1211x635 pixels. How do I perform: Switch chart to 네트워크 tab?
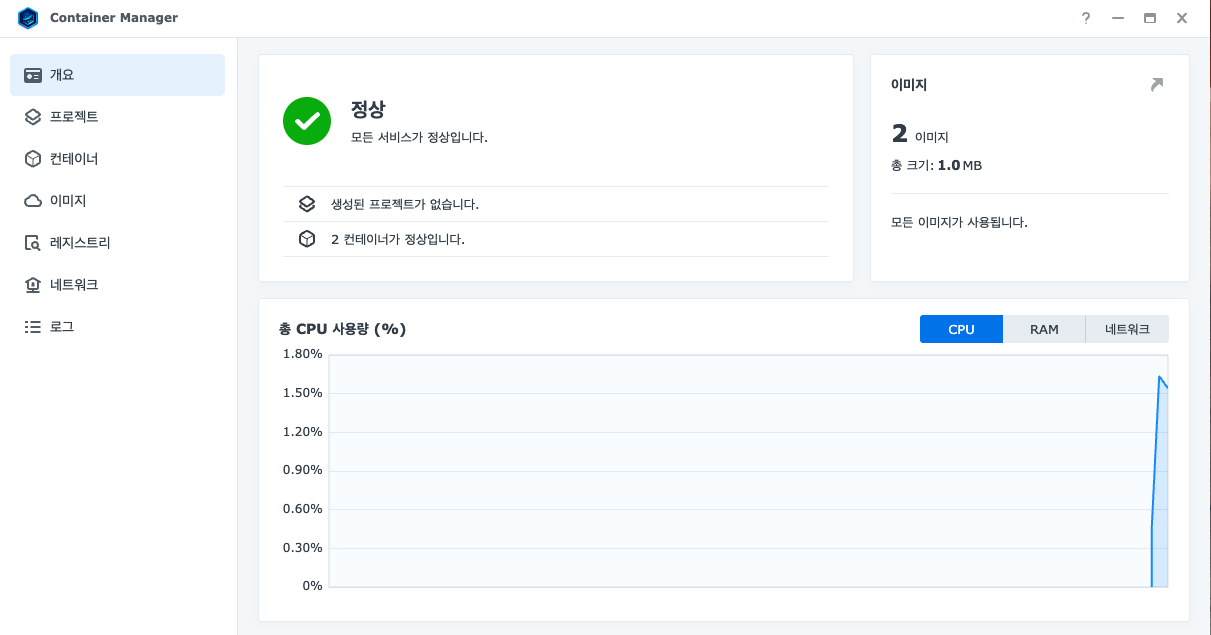pyautogui.click(x=1127, y=329)
